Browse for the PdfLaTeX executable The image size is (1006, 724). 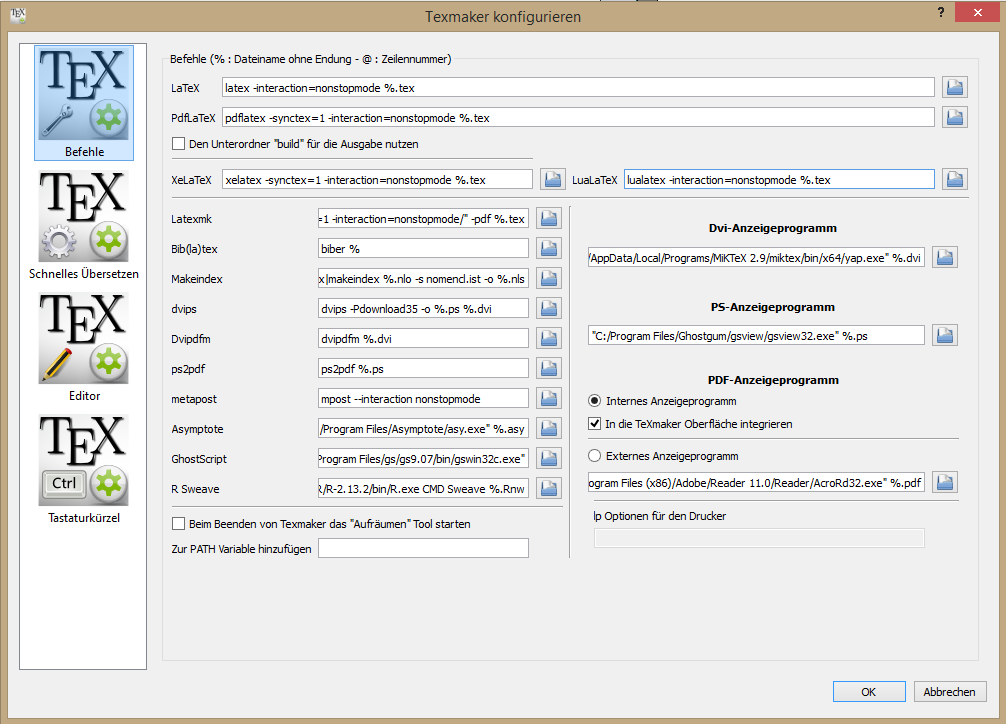(955, 117)
